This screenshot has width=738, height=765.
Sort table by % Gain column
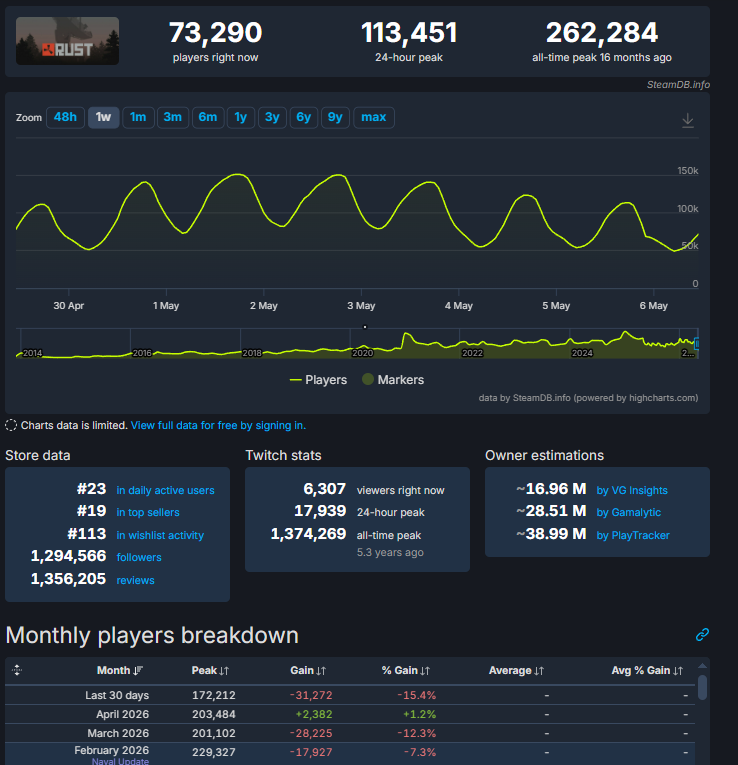pyautogui.click(x=406, y=670)
